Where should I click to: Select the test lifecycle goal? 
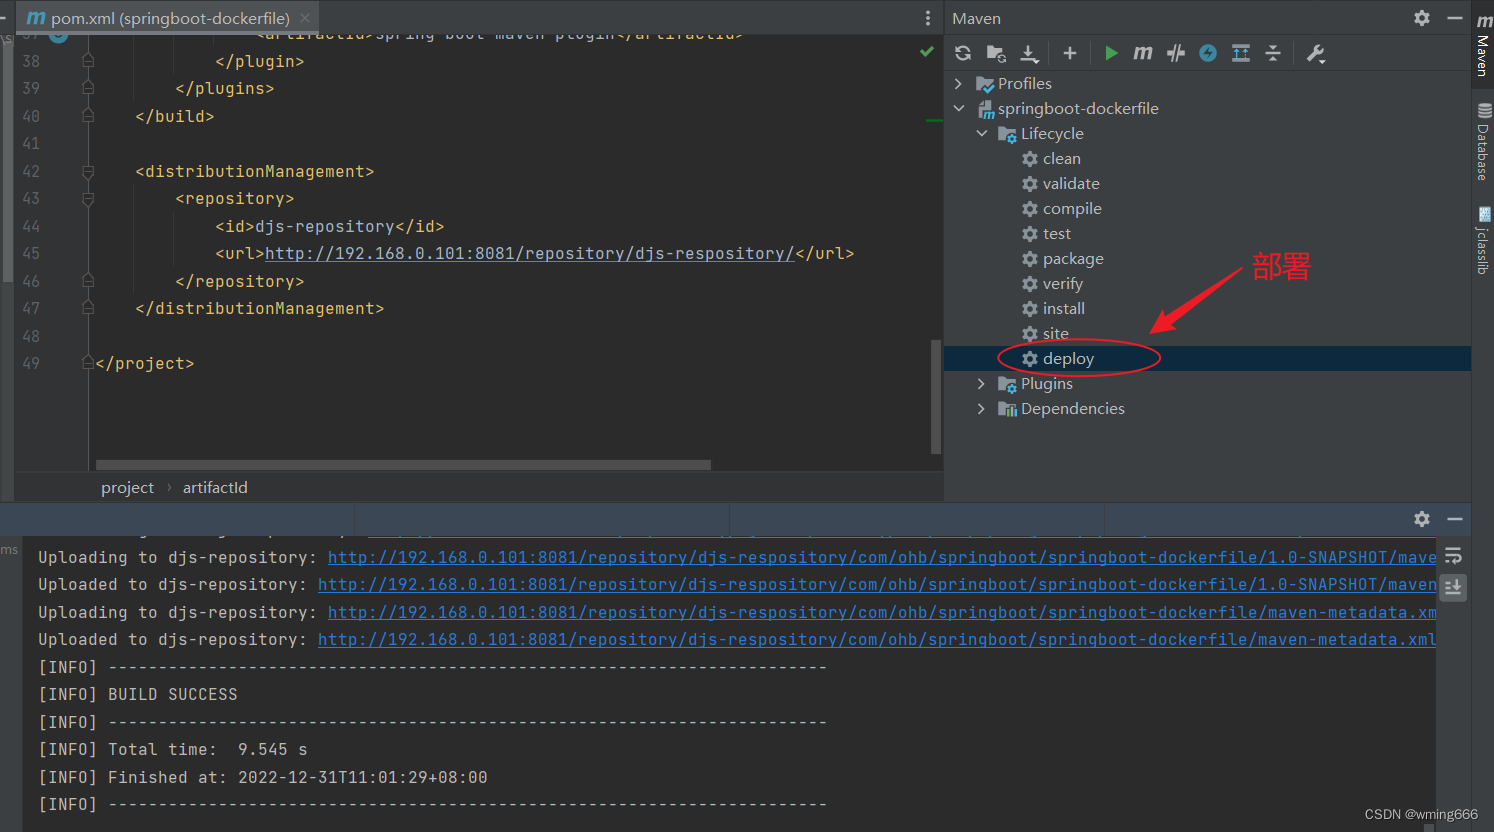pyautogui.click(x=1057, y=233)
